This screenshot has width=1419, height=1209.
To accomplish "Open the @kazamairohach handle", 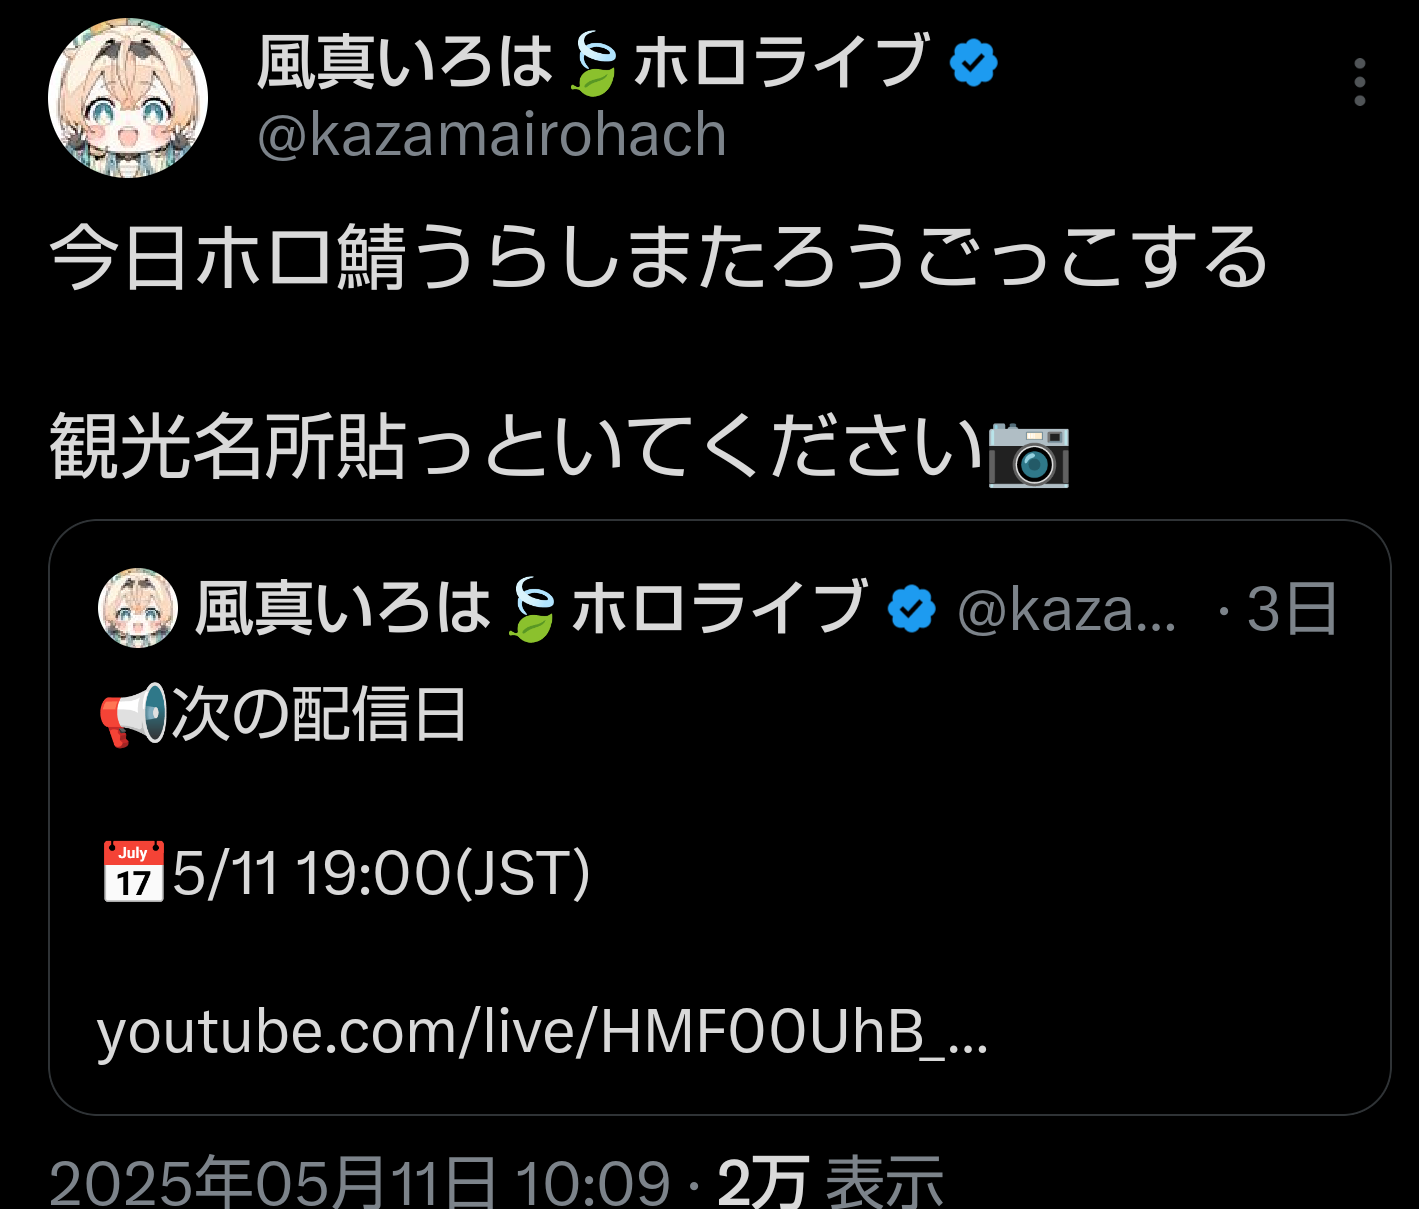I will [491, 135].
